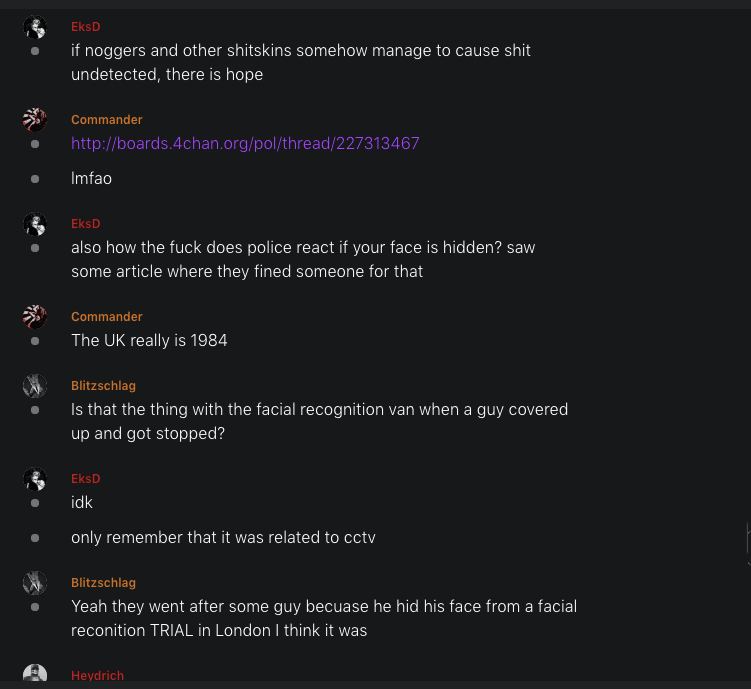Click Blitzschlag's avatar beside "Yeah they went after" message

(35, 584)
